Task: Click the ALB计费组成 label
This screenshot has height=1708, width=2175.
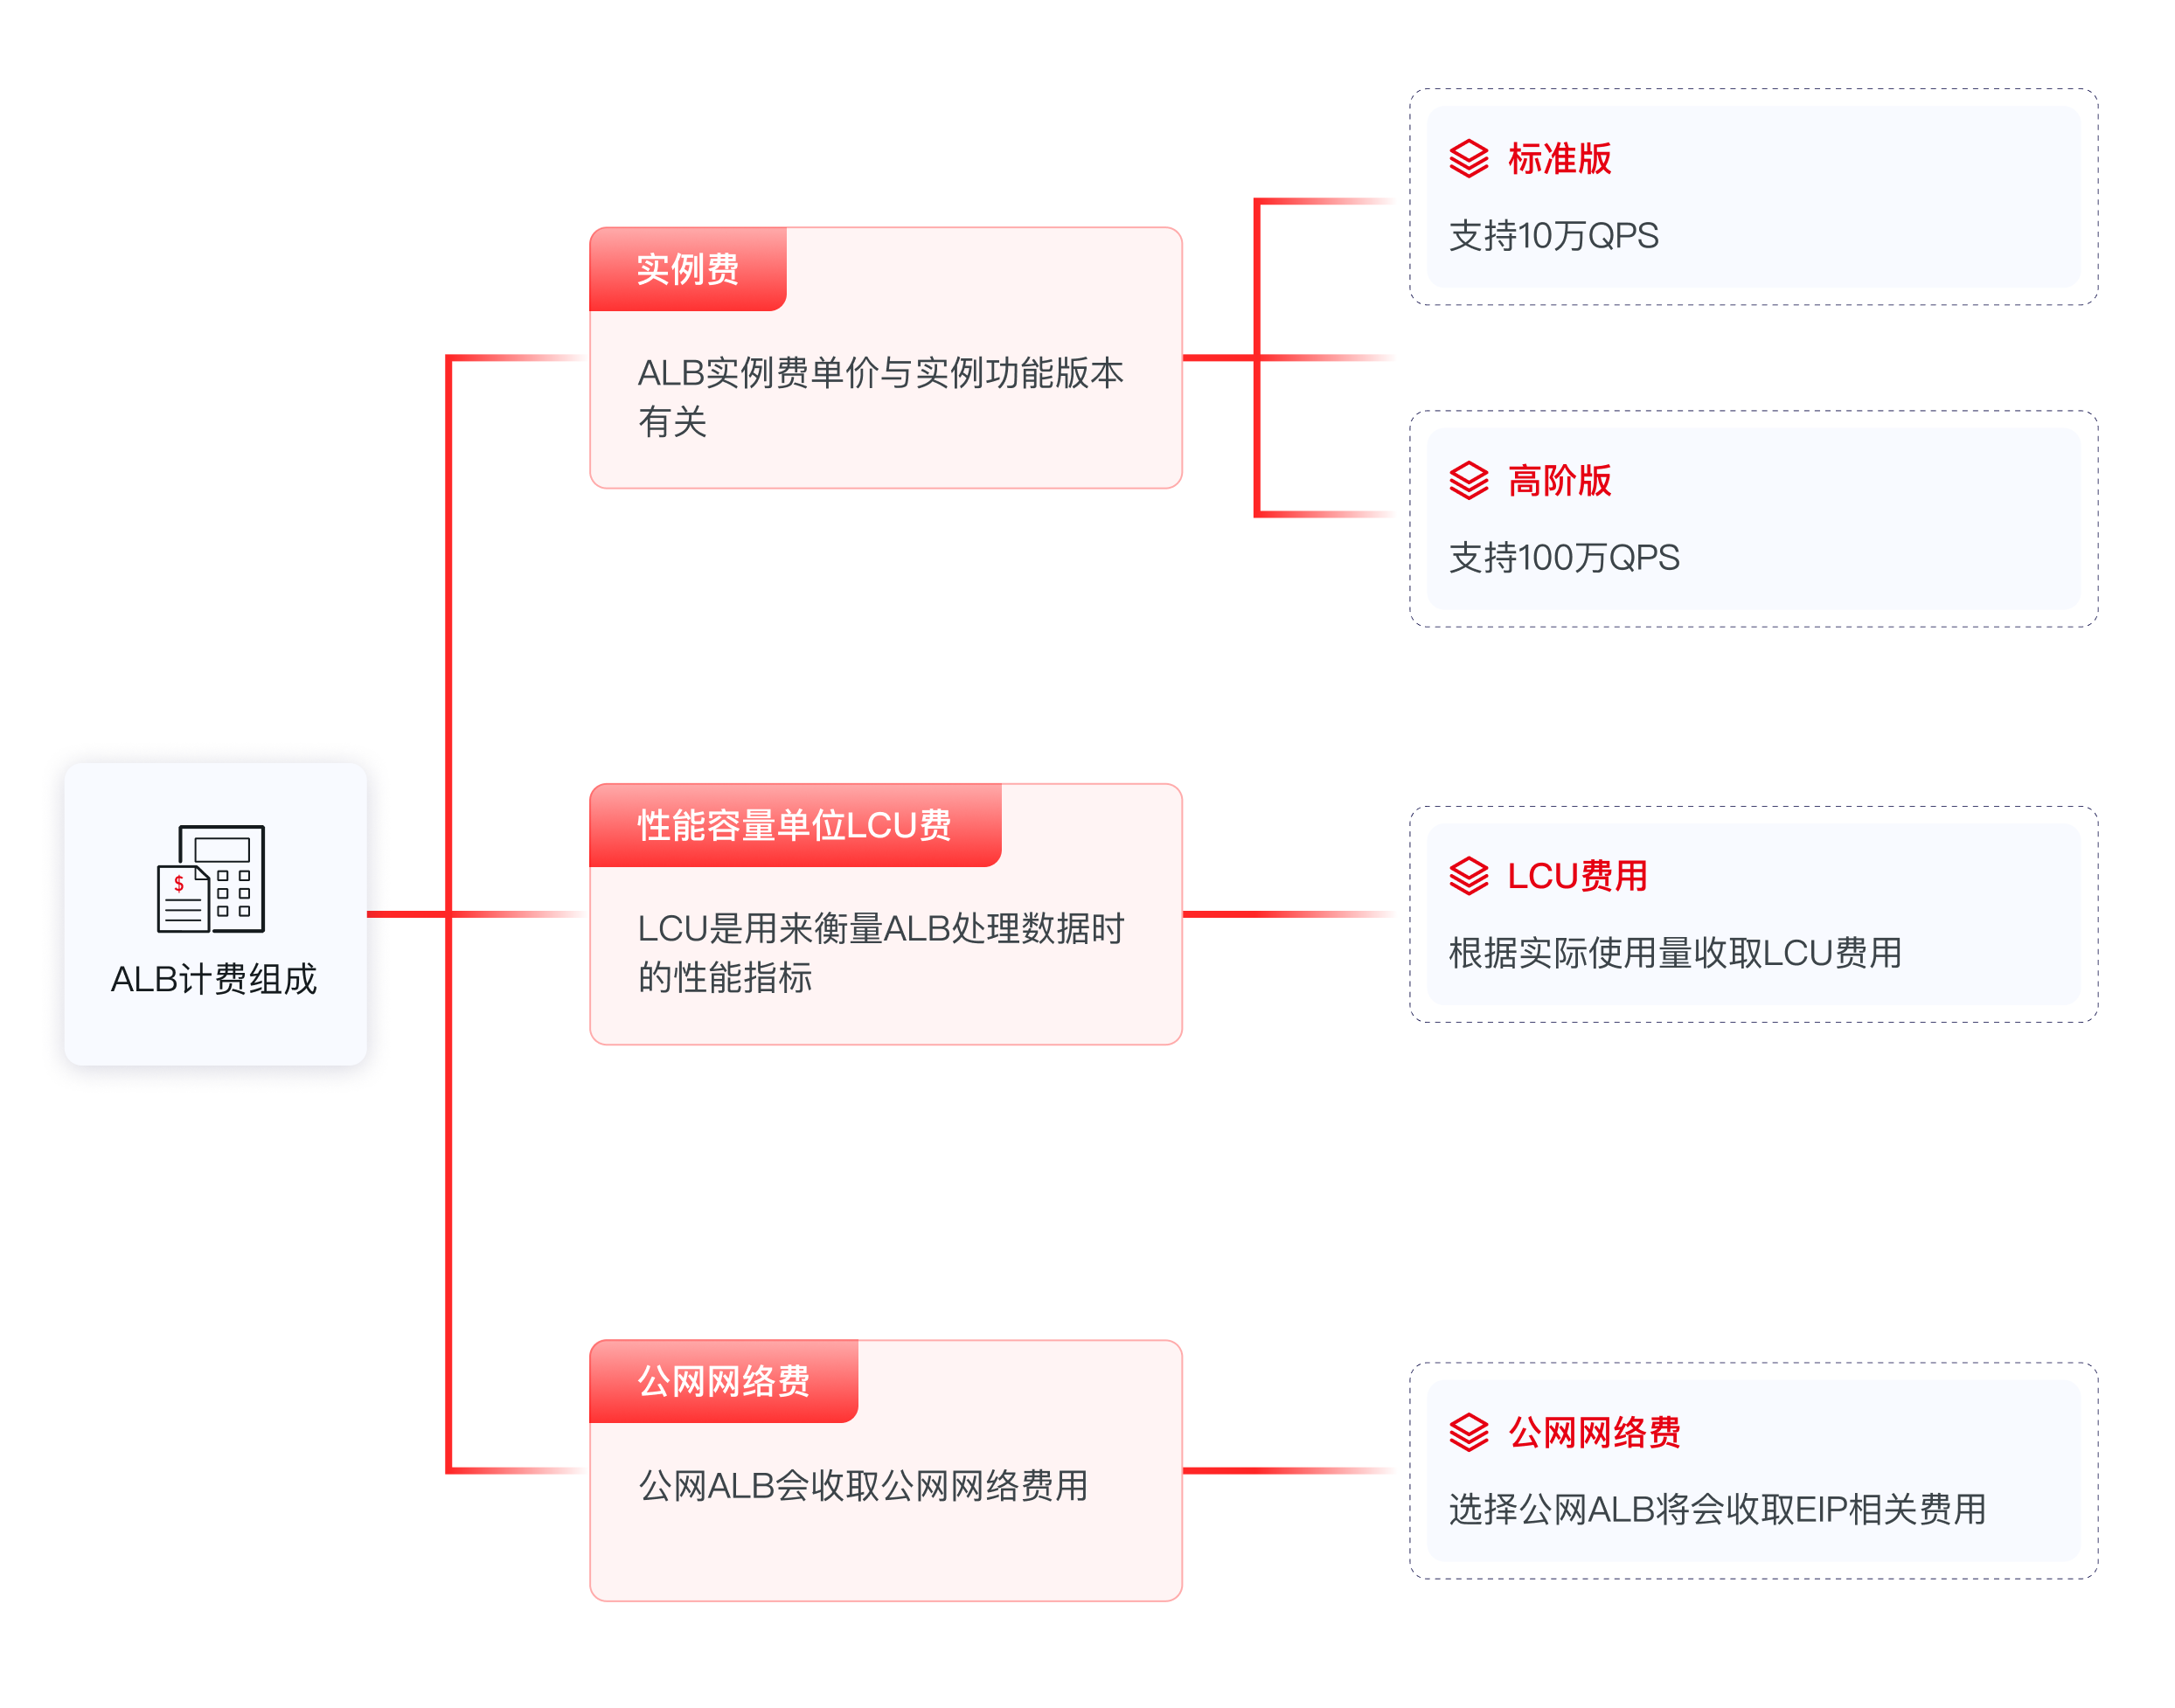Action: tap(214, 979)
